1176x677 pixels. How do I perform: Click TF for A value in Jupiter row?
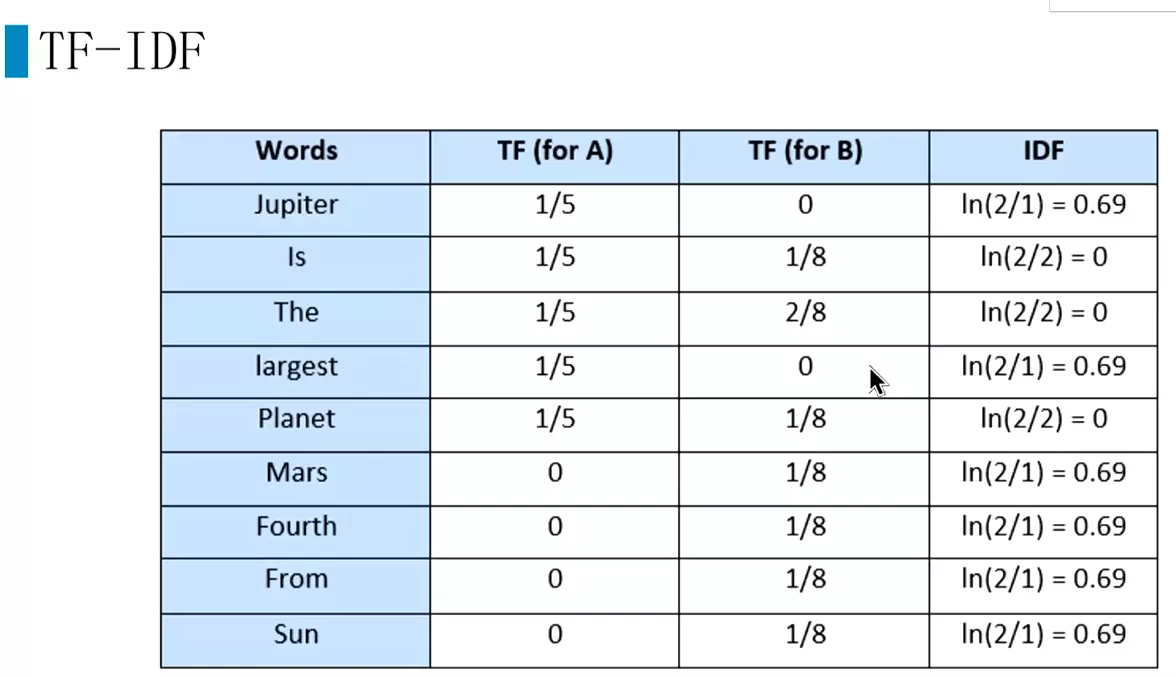coord(555,205)
